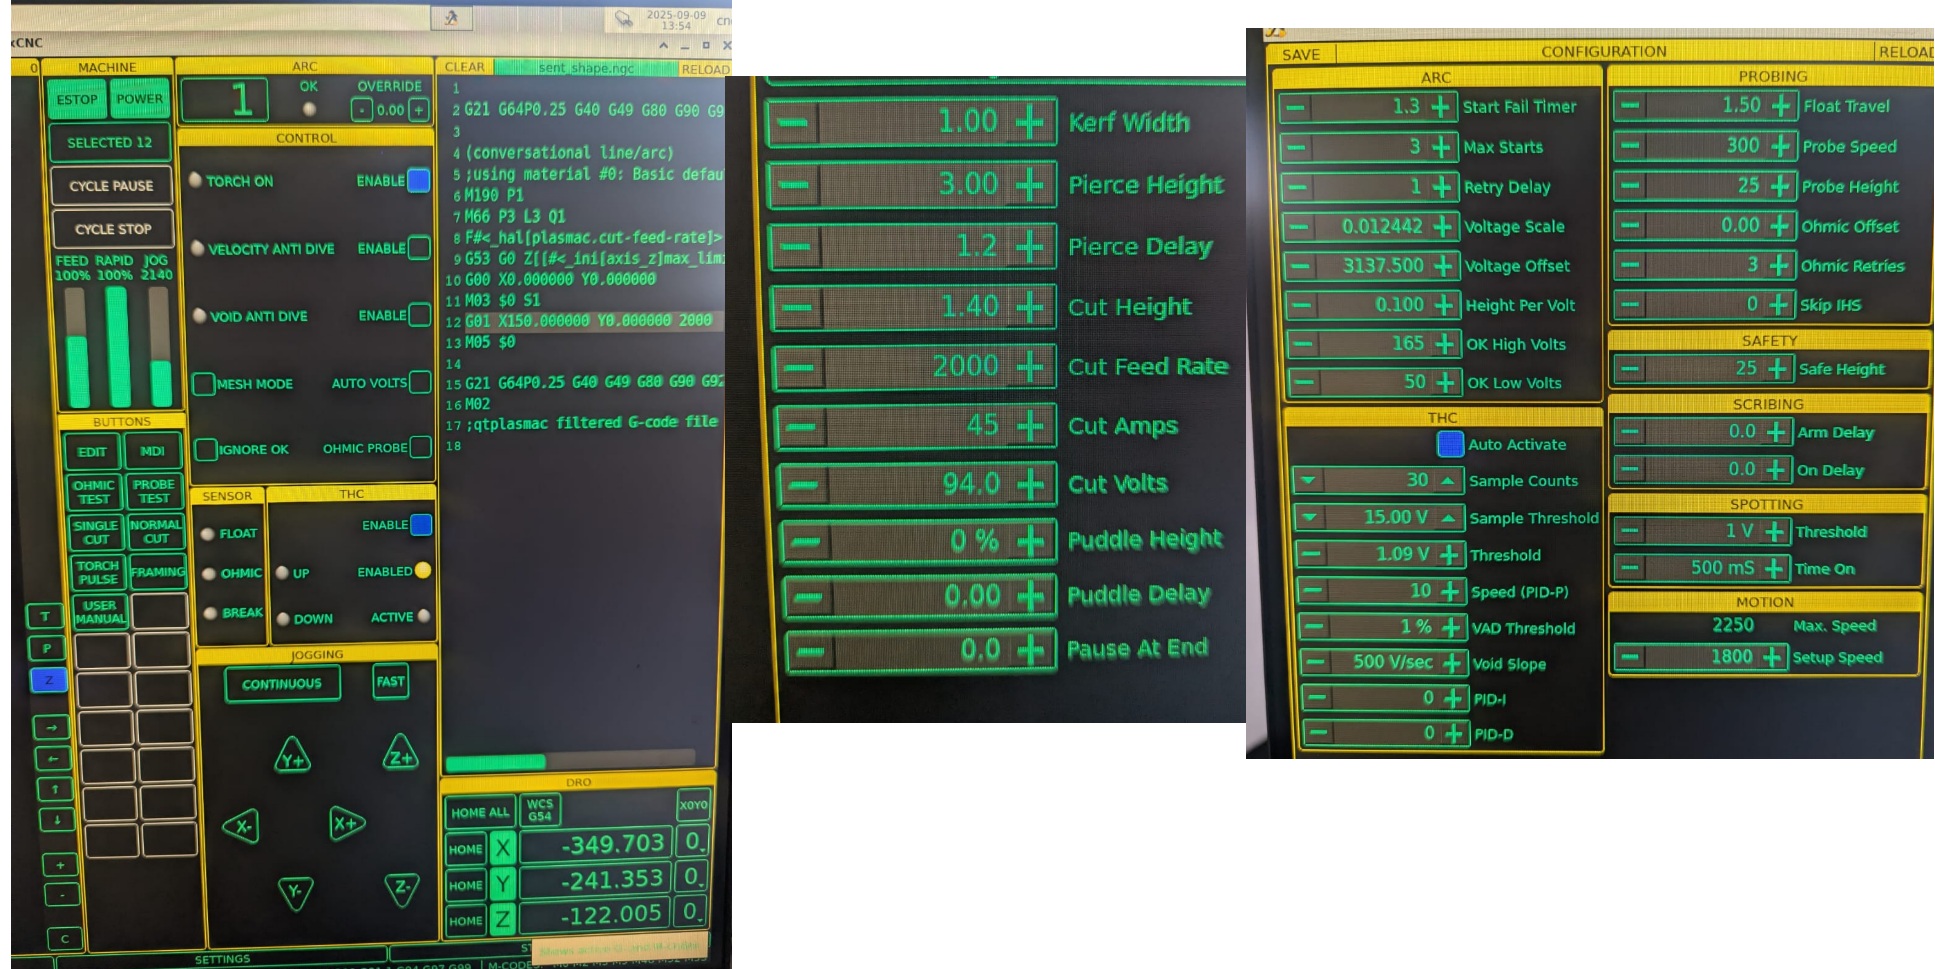Click the Home All button
The image size is (1935, 969).
pos(479,813)
